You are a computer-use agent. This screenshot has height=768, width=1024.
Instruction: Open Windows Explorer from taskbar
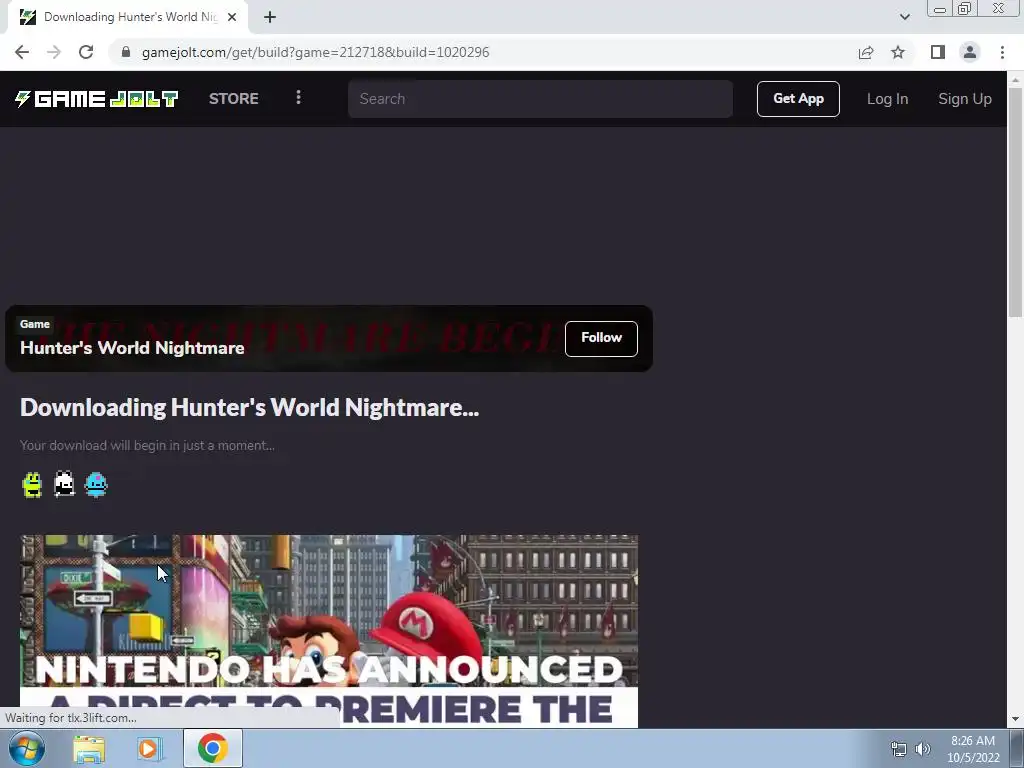[89, 748]
